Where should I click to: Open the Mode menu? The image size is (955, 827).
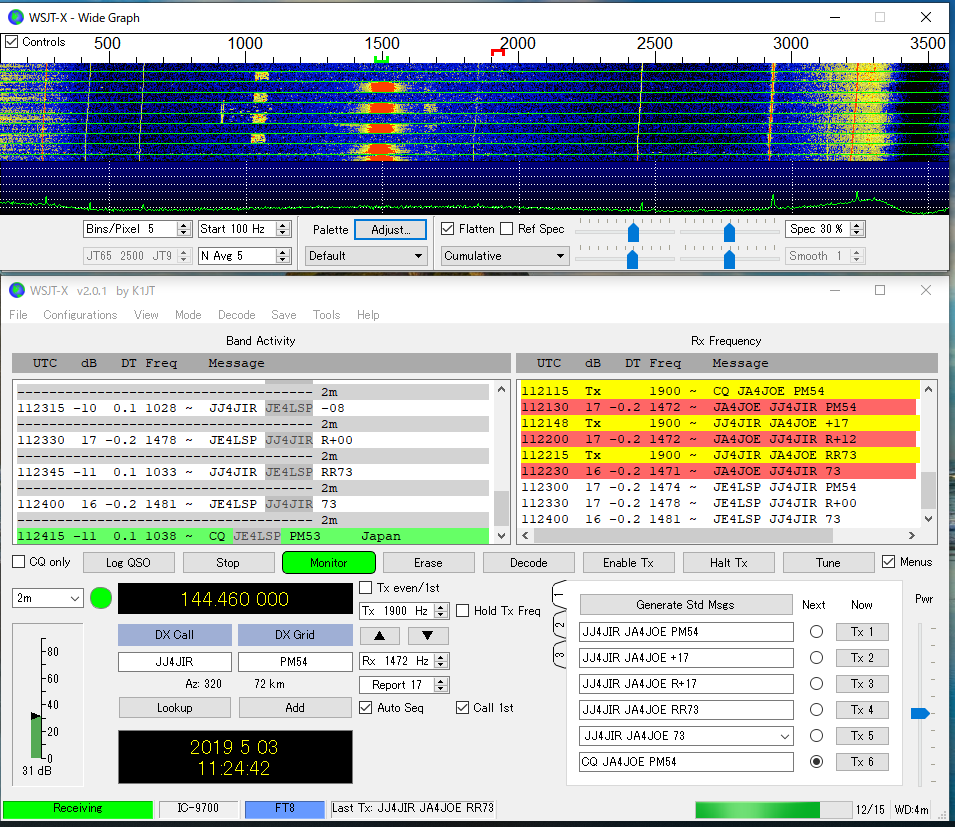tap(188, 315)
